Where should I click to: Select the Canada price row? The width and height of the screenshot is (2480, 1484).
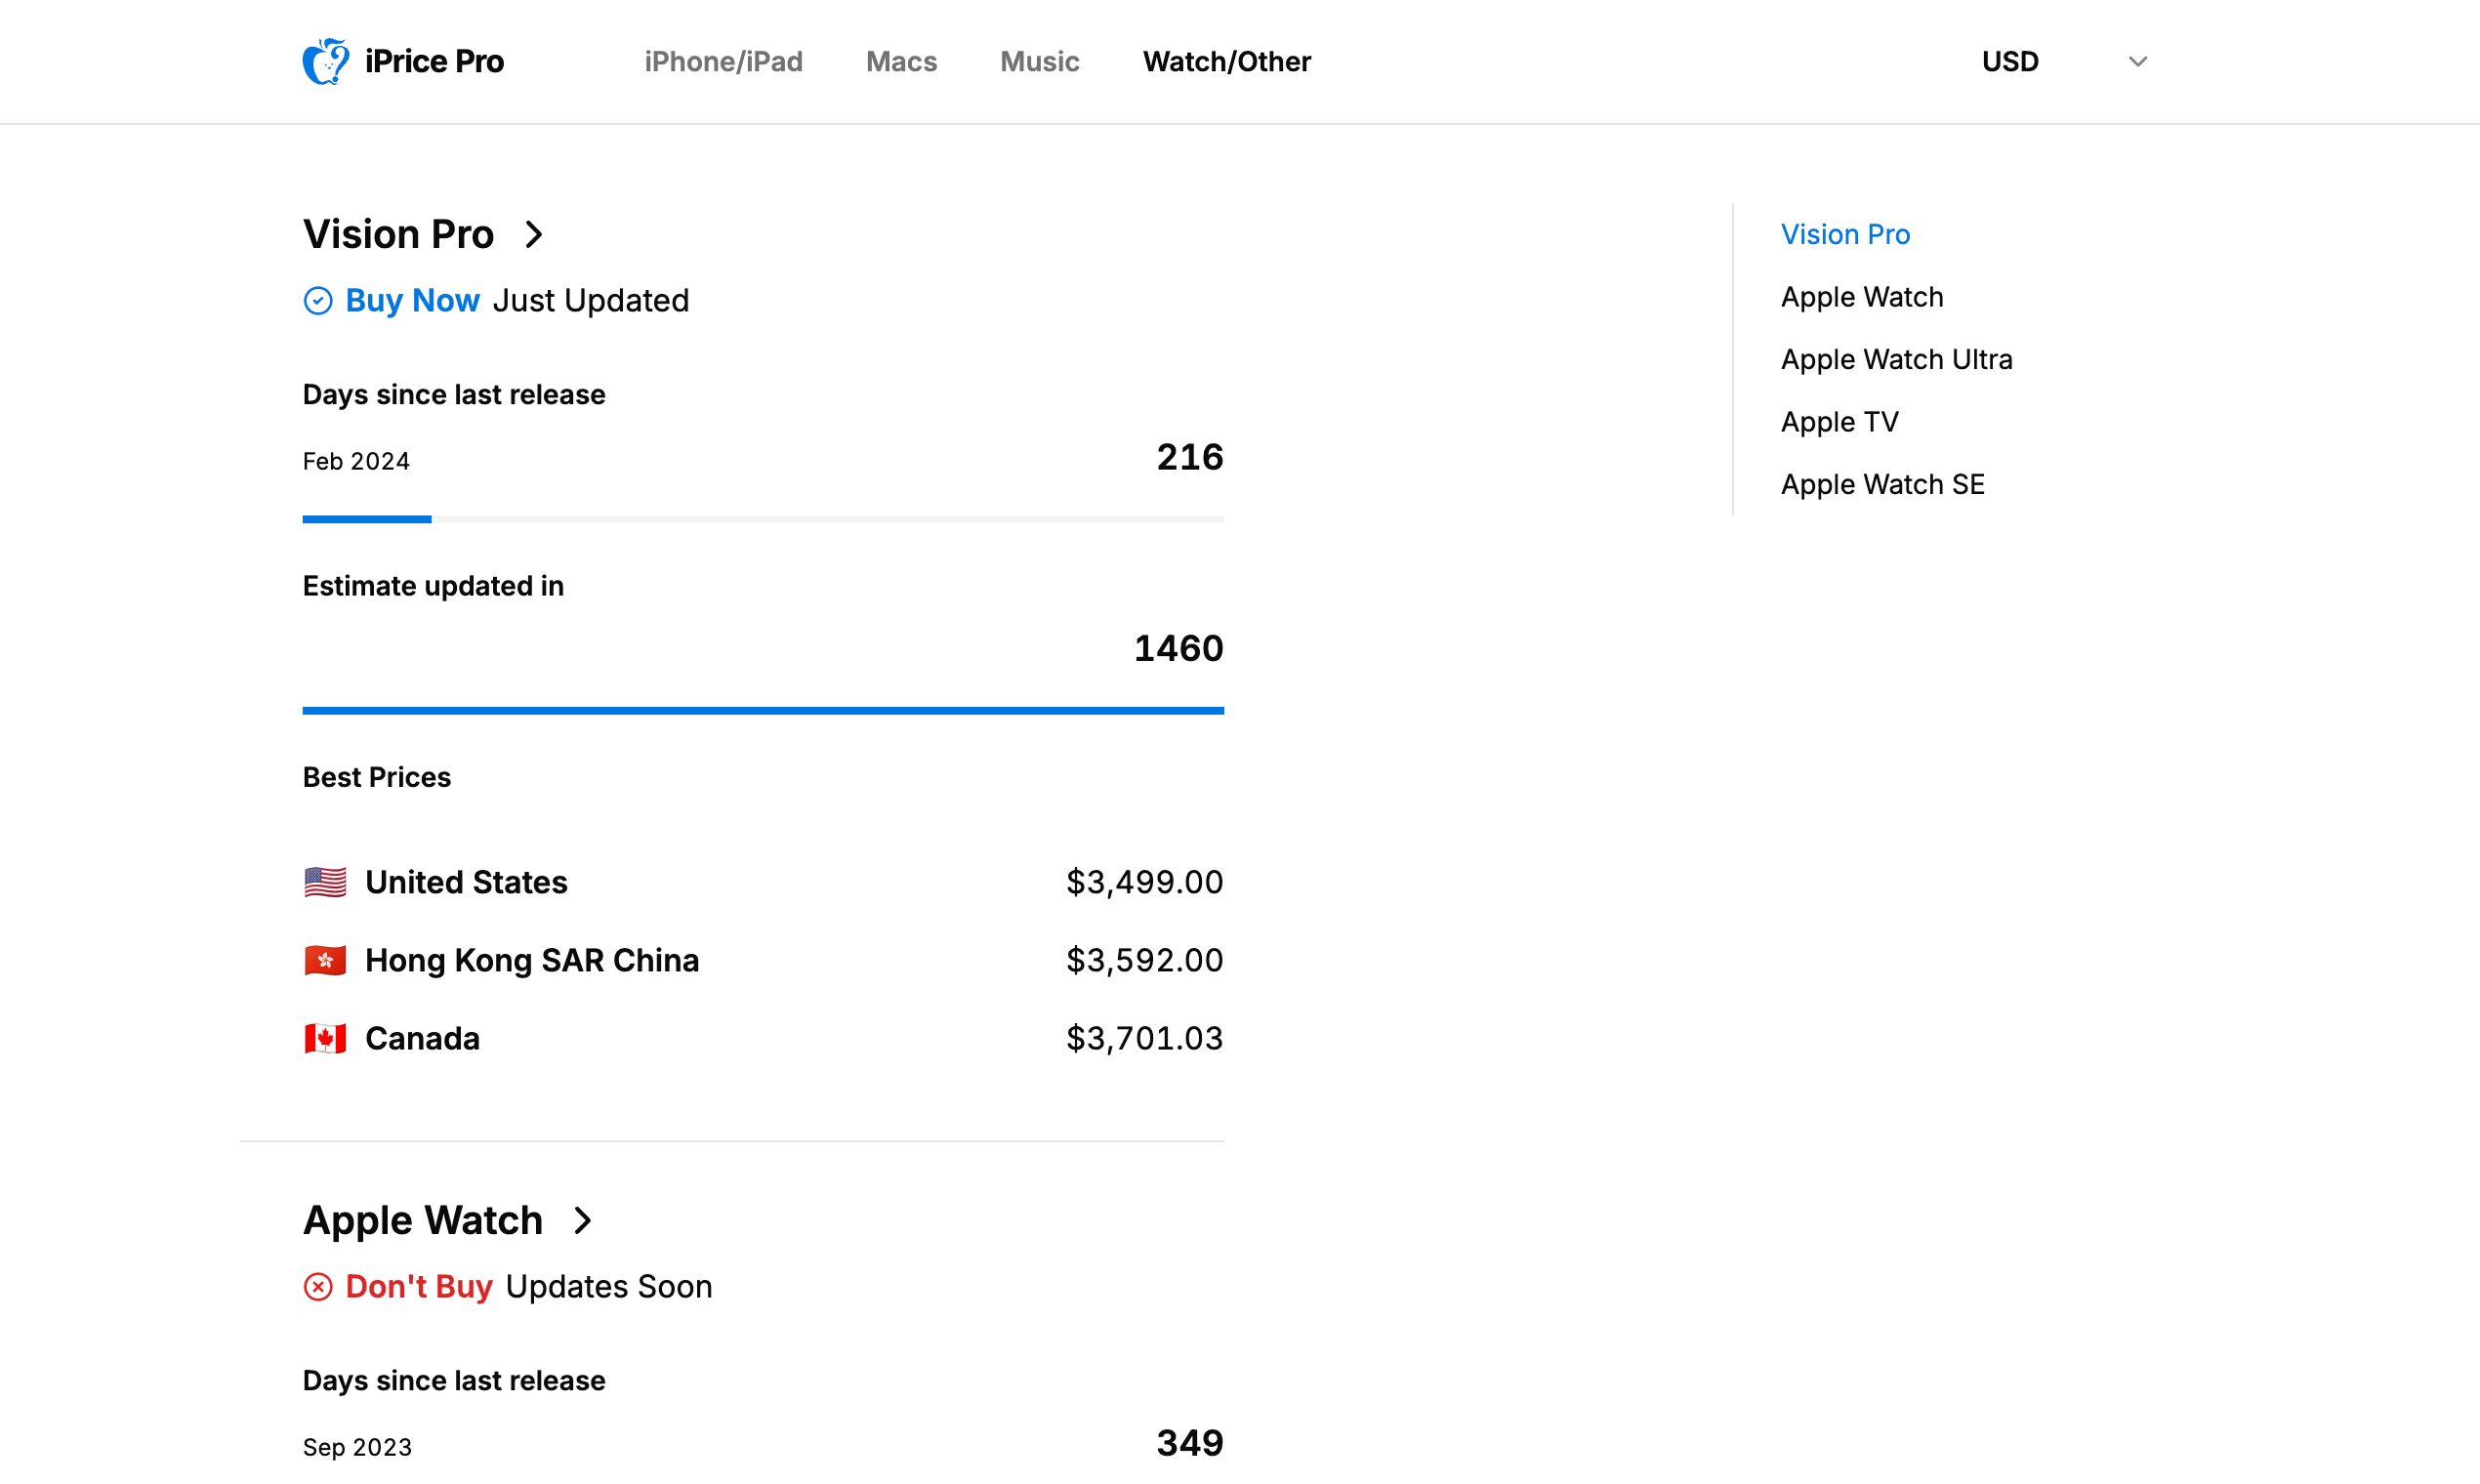(x=763, y=1038)
